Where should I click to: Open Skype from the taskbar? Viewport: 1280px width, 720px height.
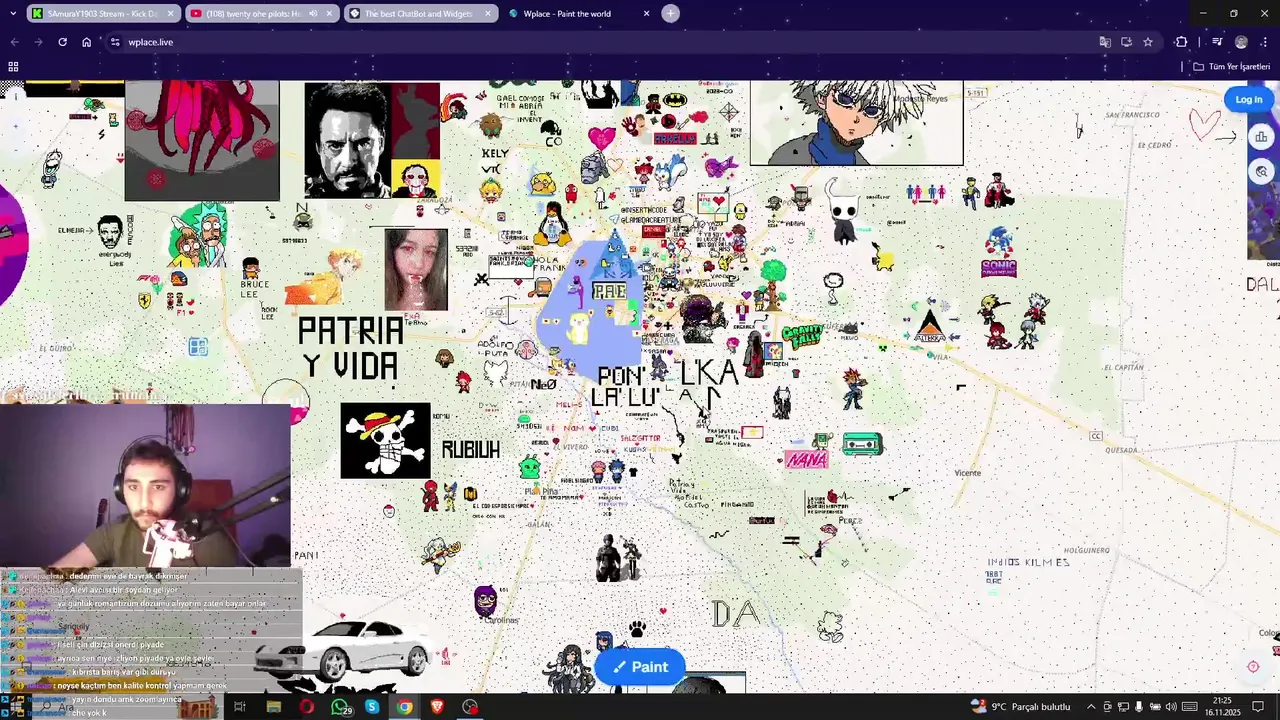pyautogui.click(x=372, y=707)
